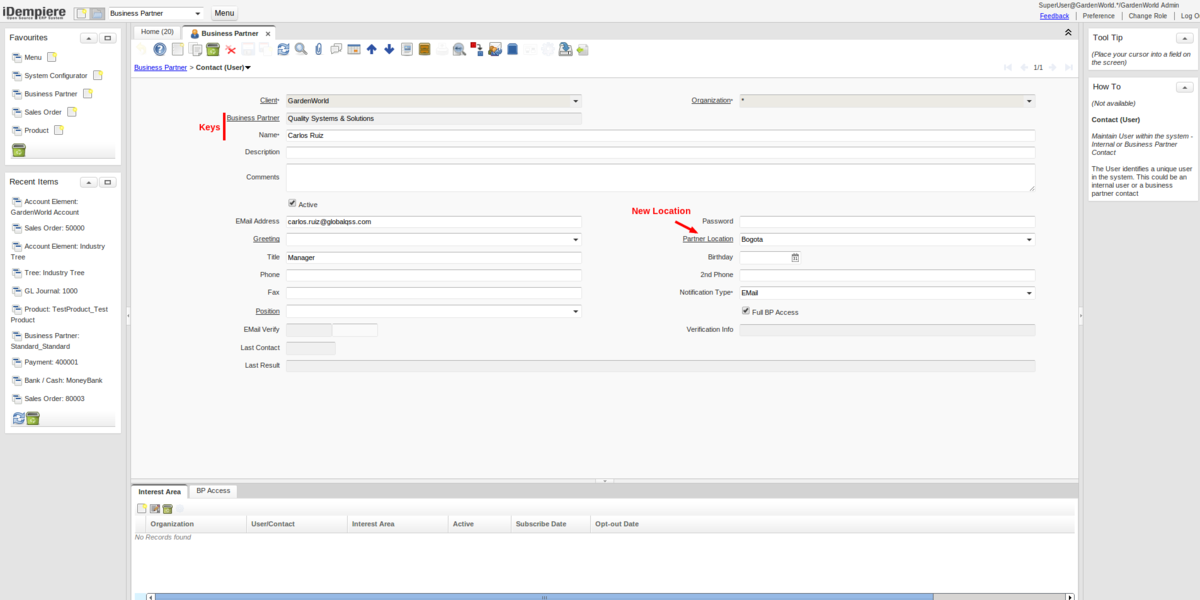Screen dimensions: 1200x600
Task: Click the recycle bin in Favourites panel
Action: tap(18, 150)
